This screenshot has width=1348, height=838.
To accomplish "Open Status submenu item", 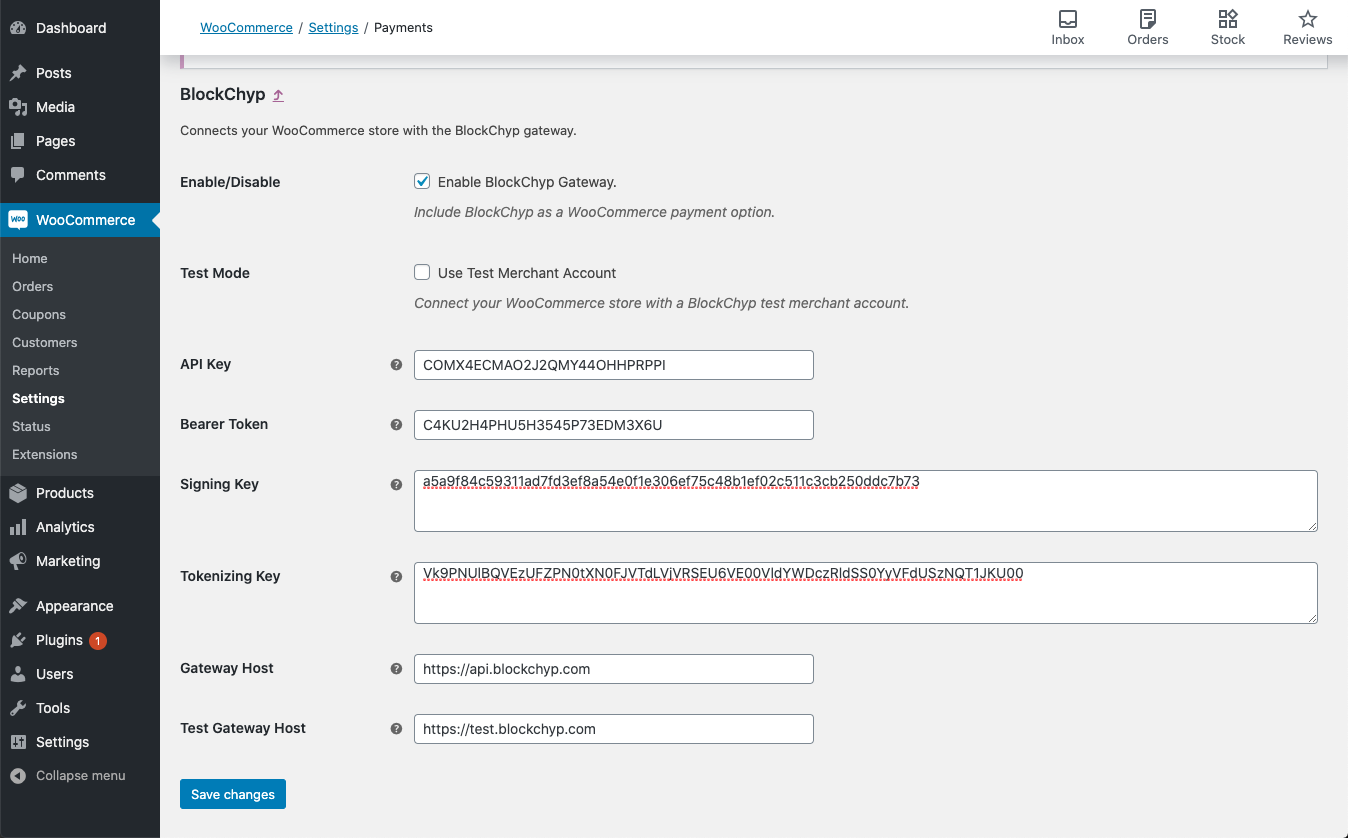I will point(31,426).
